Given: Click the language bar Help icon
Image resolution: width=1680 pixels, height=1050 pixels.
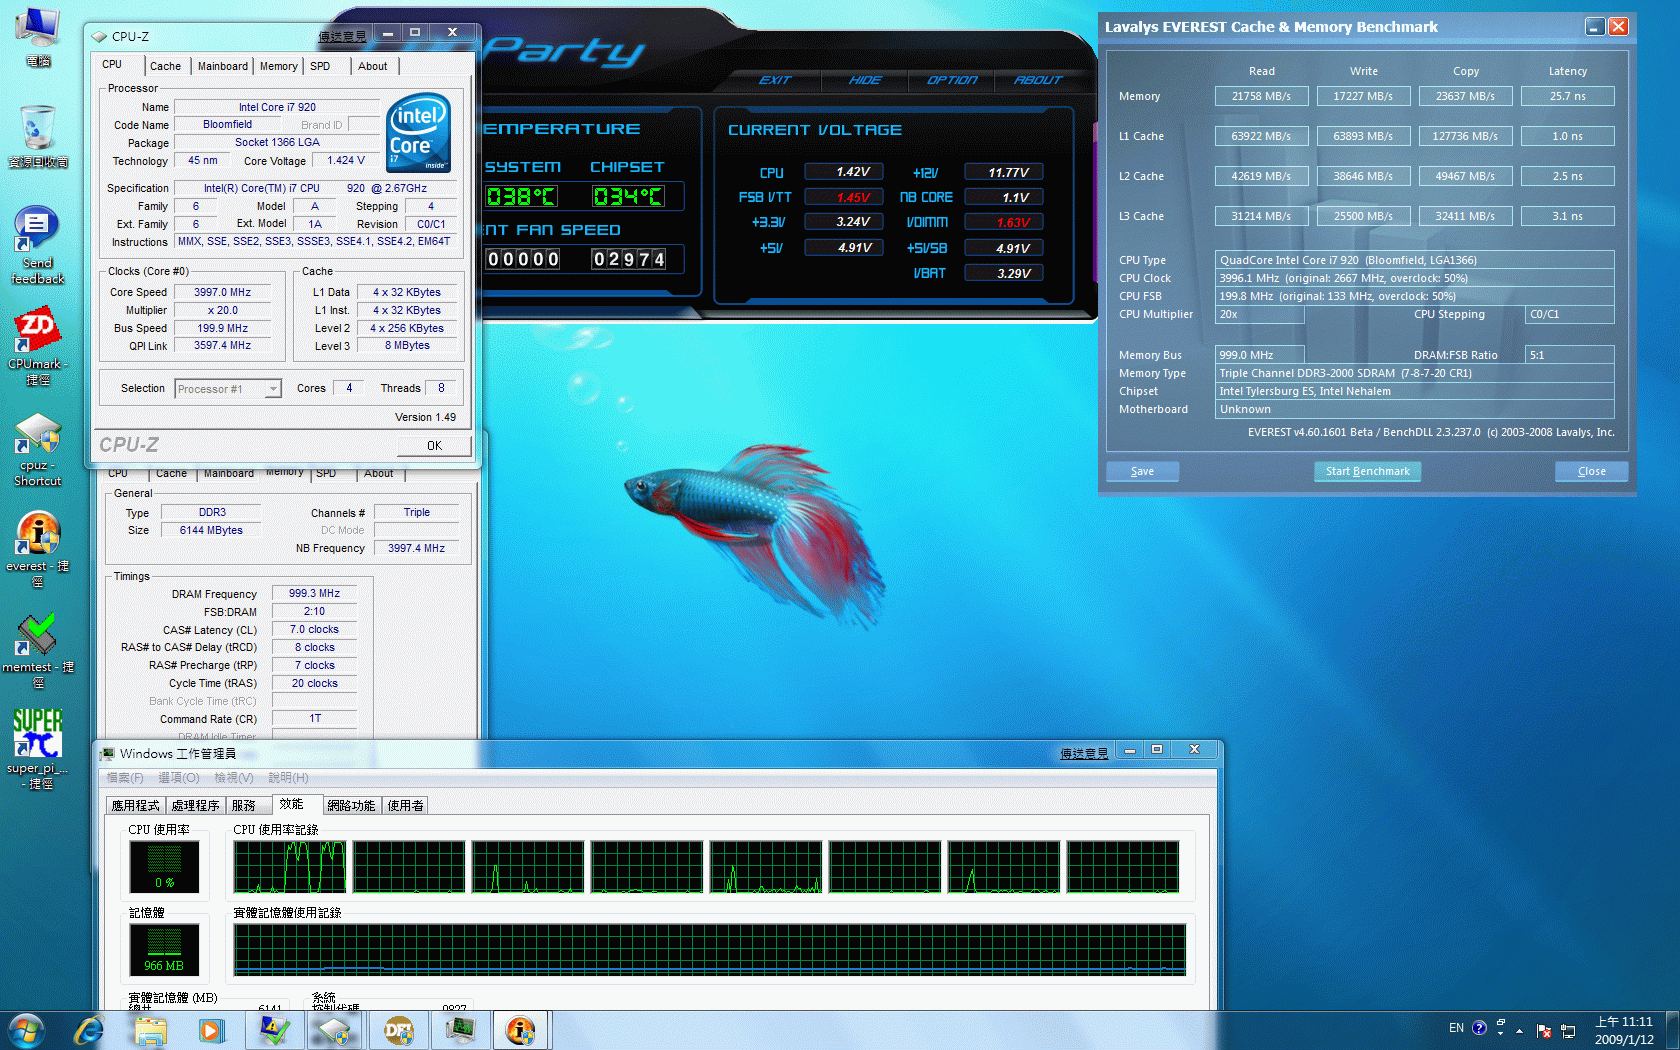Looking at the screenshot, I should pos(1479,1028).
